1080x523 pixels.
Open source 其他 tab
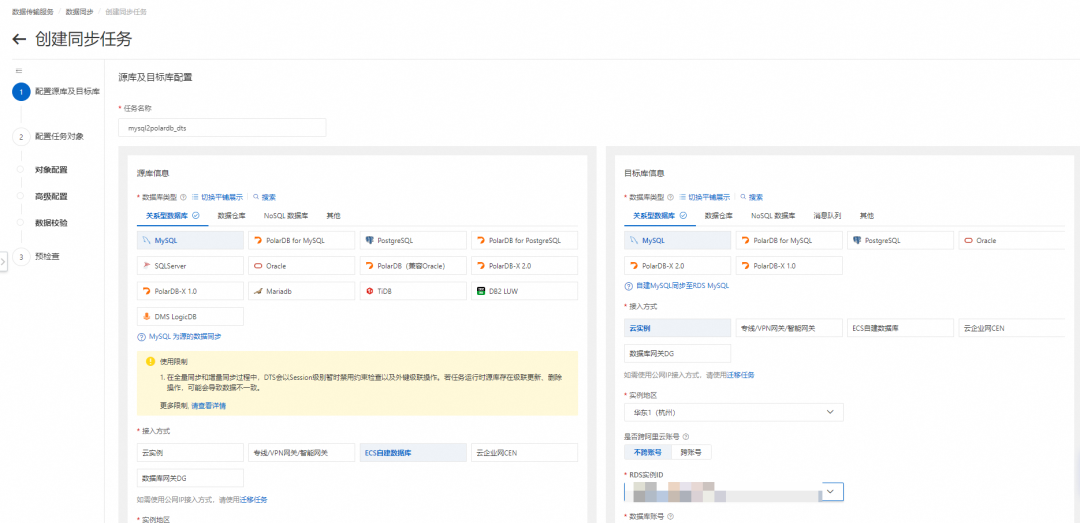(x=333, y=216)
